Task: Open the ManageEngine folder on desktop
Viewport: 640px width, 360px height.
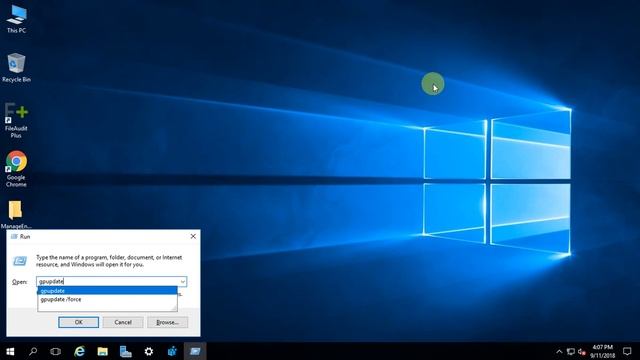Action: 16,214
